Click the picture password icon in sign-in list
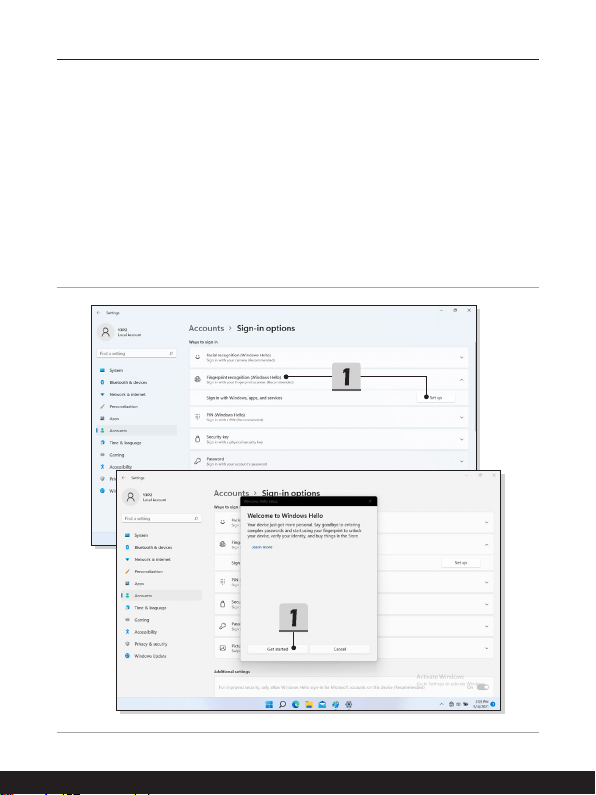 point(222,648)
